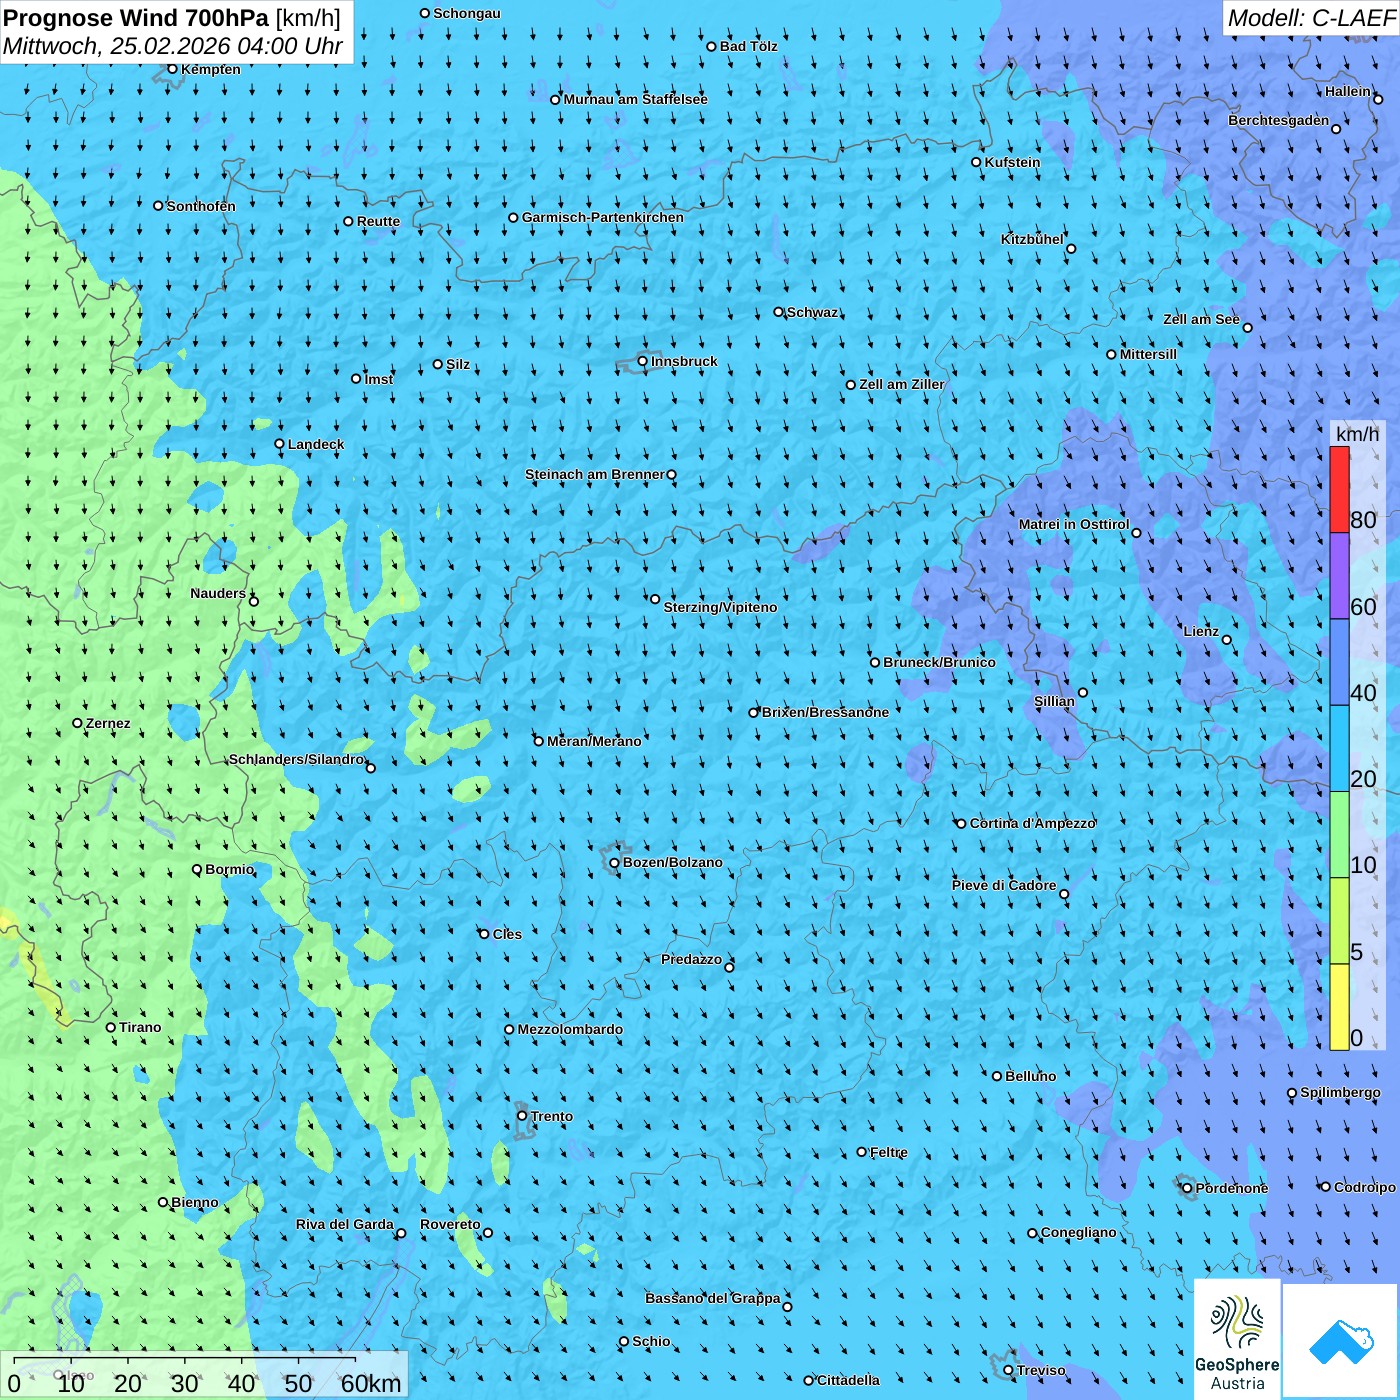The width and height of the screenshot is (1400, 1400).
Task: Select the Belluno city label
Action: pos(1030,1076)
